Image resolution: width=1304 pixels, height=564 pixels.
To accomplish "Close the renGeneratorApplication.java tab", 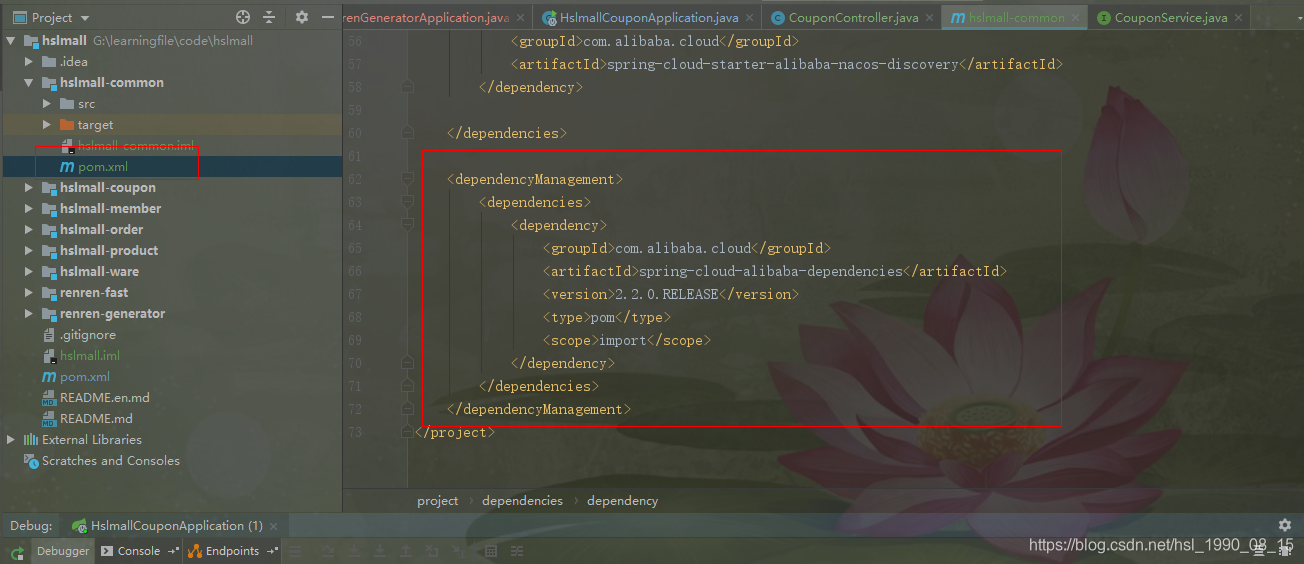I will (x=520, y=18).
